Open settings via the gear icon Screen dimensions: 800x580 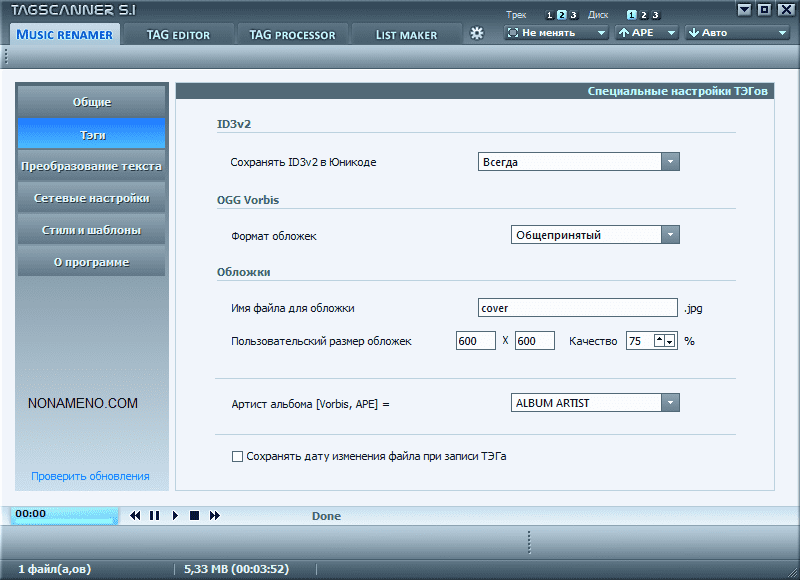(x=477, y=33)
